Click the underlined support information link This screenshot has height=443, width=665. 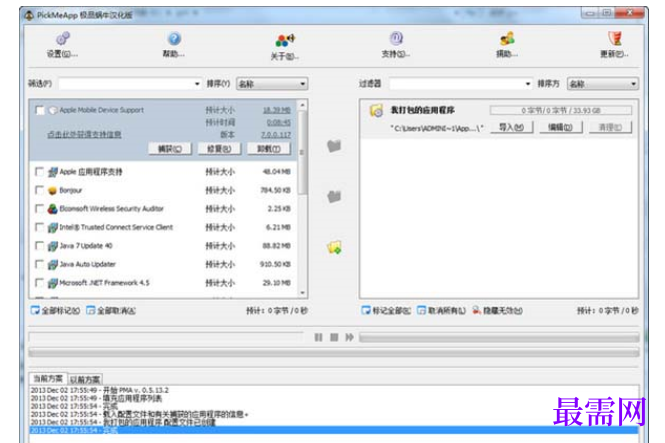84,135
